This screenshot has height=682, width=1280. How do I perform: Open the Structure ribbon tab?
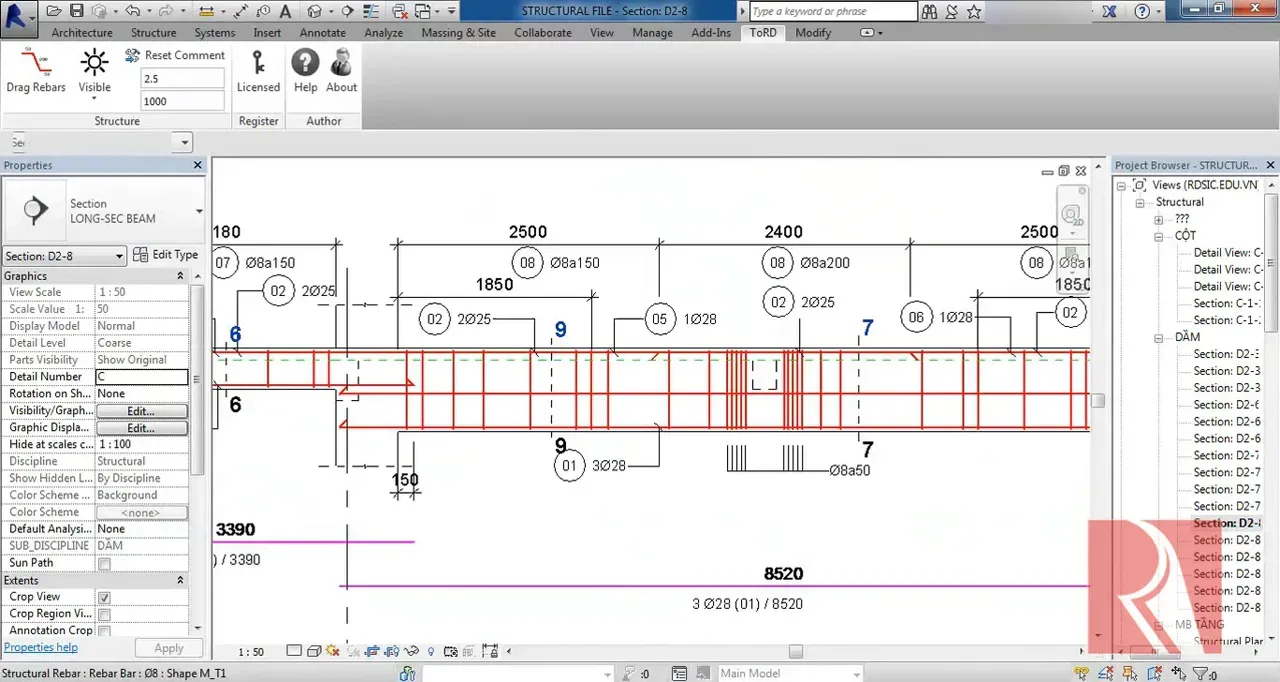tap(153, 33)
